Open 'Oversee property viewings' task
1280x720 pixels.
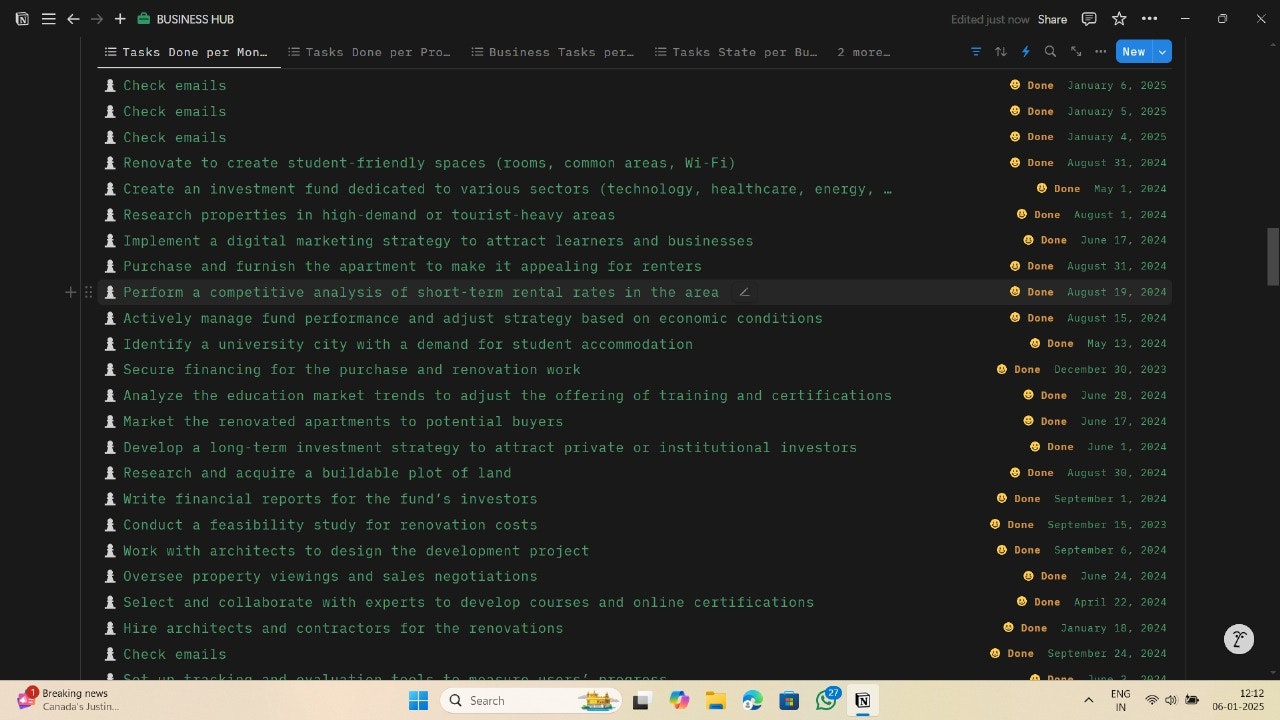(x=330, y=577)
